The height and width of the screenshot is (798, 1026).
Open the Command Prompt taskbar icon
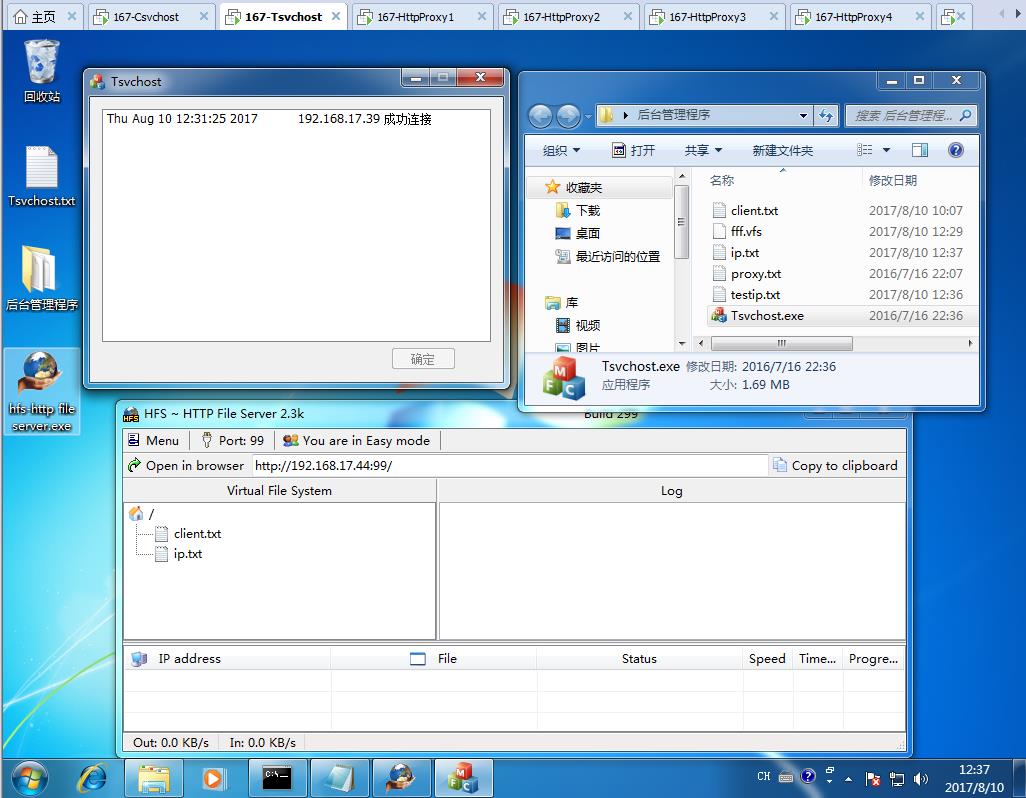(276, 776)
